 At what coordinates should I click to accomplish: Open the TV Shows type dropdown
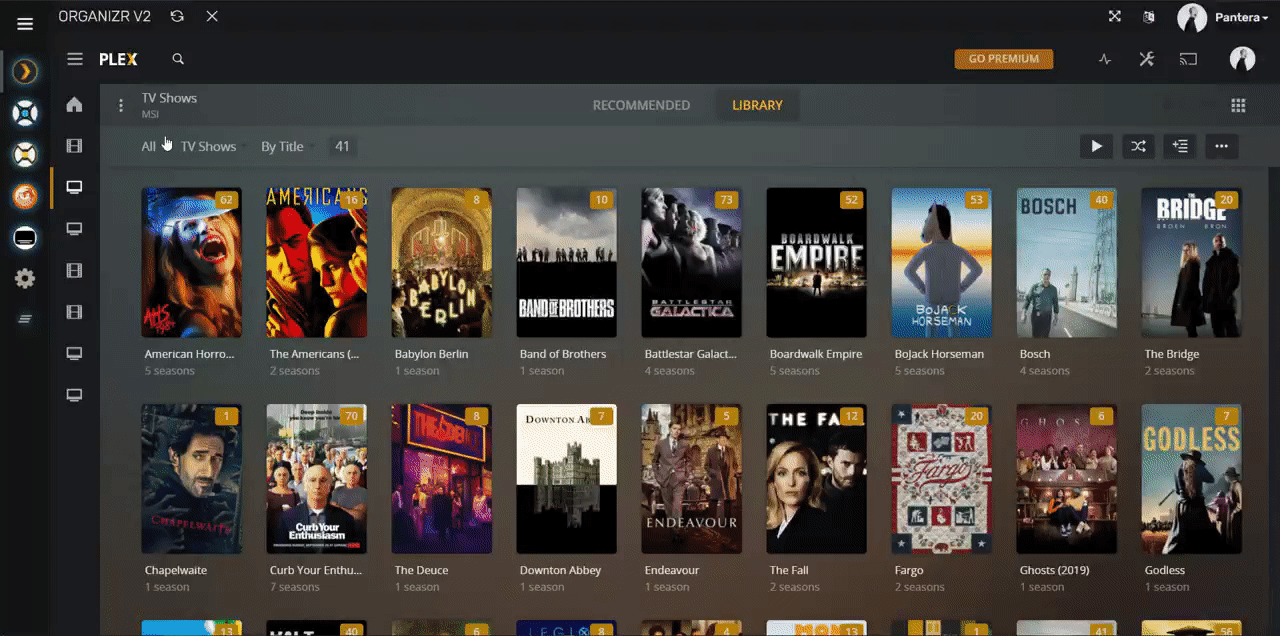coord(212,146)
